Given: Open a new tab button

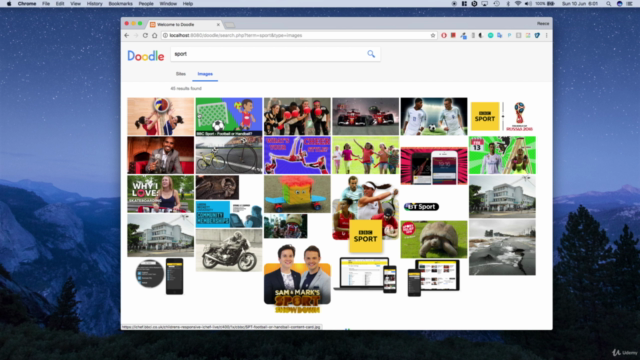Looking at the screenshot, I should pos(230,25).
